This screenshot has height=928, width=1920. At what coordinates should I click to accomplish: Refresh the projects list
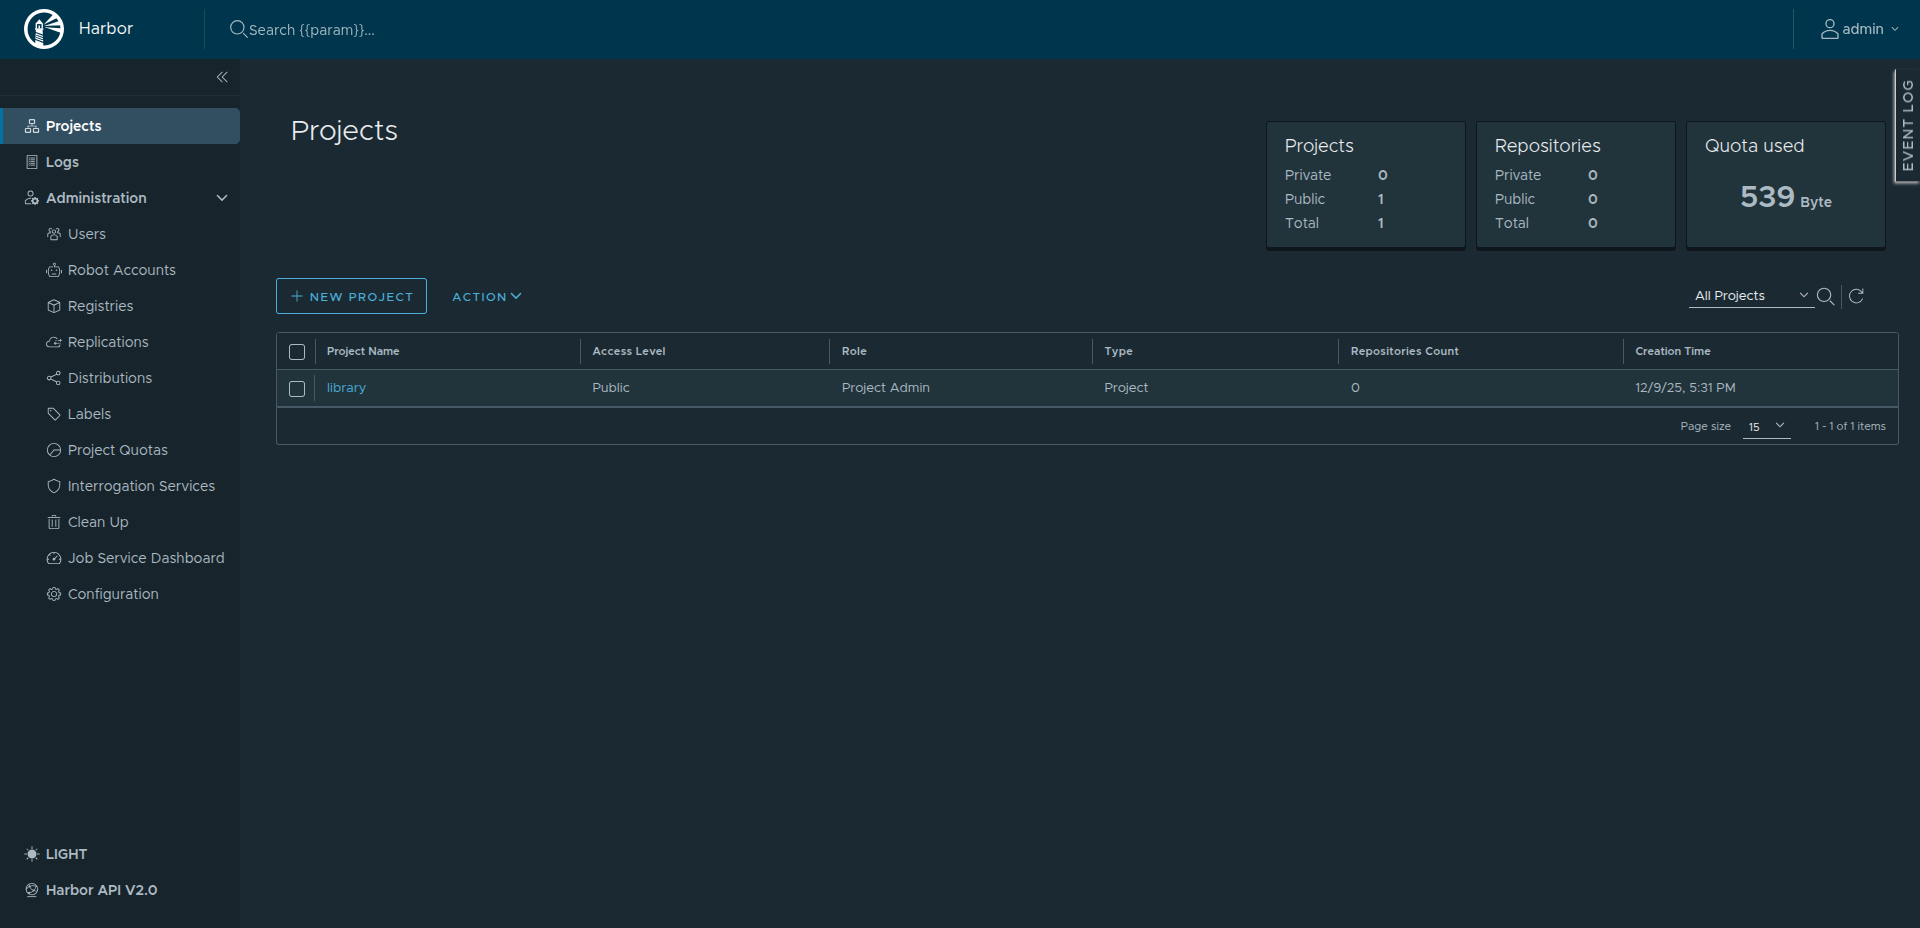pyautogui.click(x=1856, y=296)
